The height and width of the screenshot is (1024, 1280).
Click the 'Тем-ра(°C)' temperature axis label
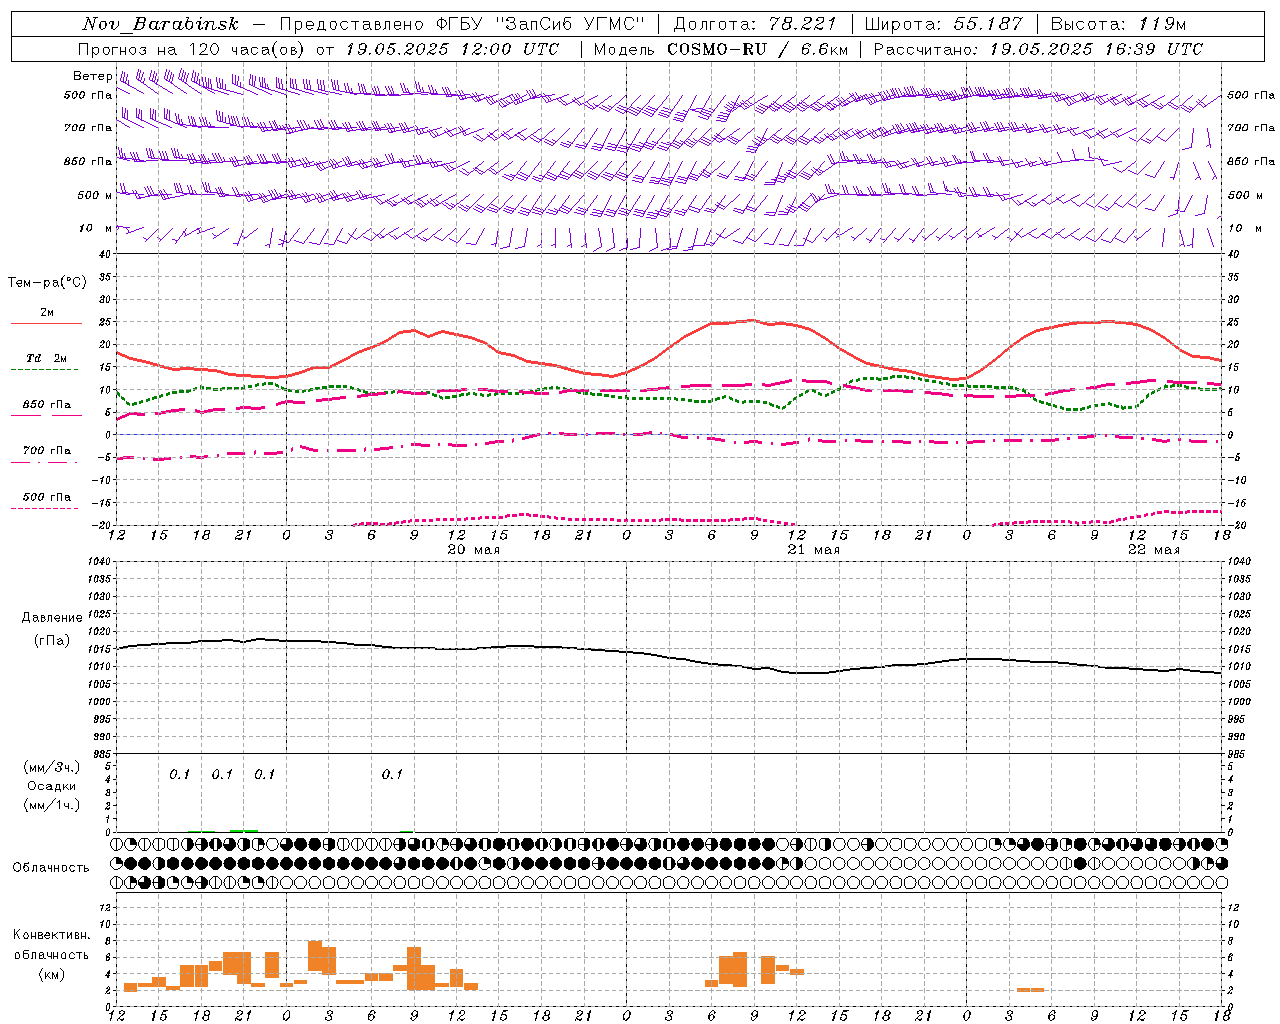click(x=47, y=282)
